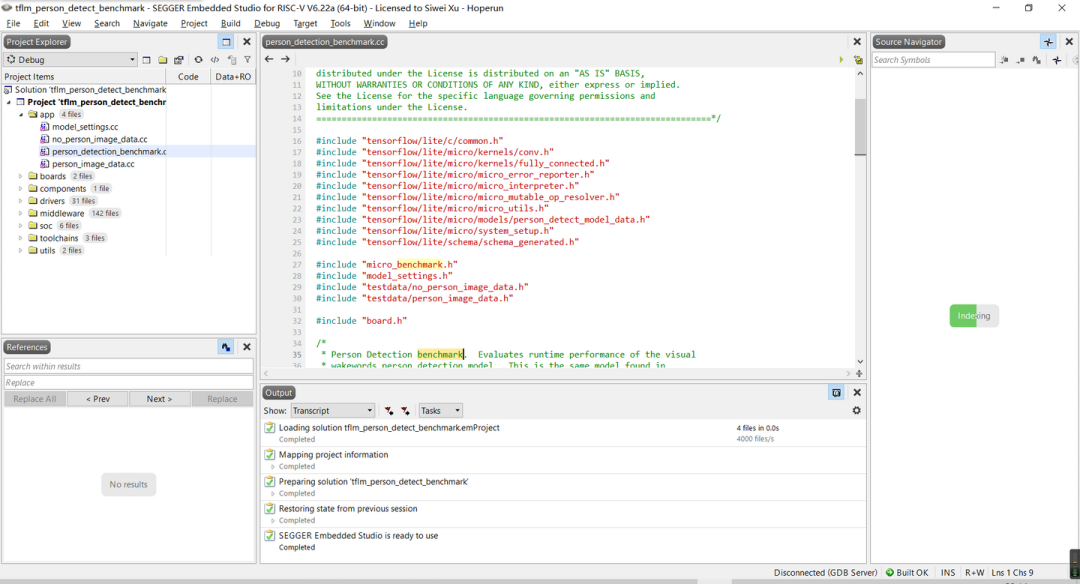This screenshot has width=1080, height=584.
Task: Click the split editor icon at scrollbar corner
Action: point(859,373)
